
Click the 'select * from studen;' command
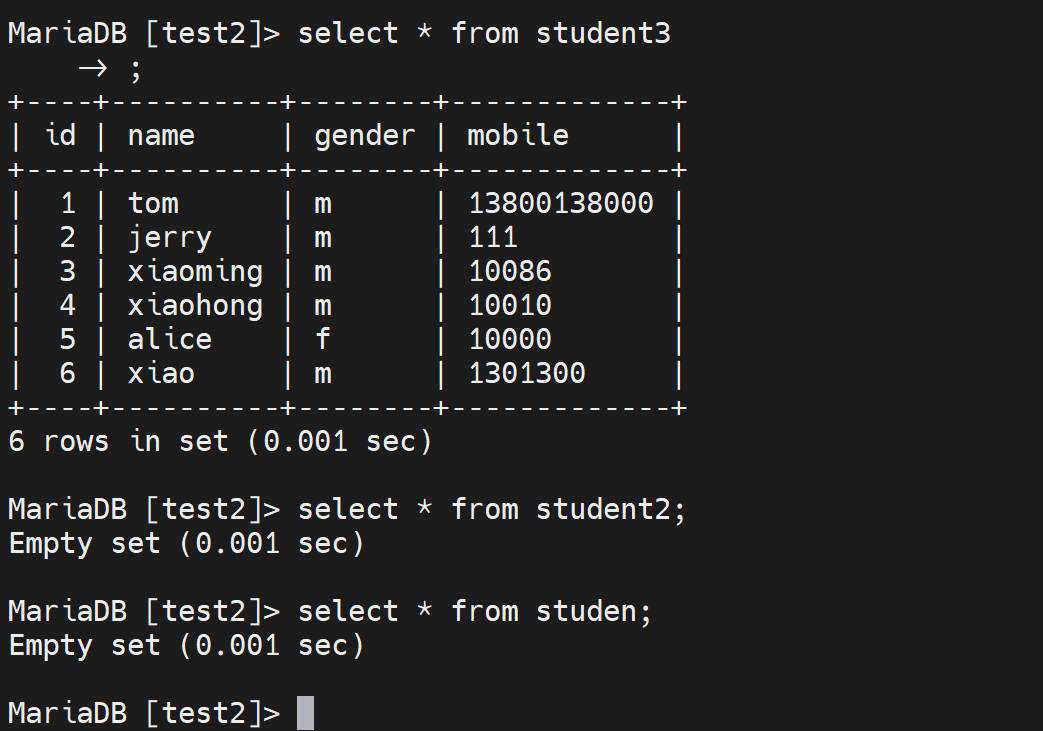coord(475,611)
